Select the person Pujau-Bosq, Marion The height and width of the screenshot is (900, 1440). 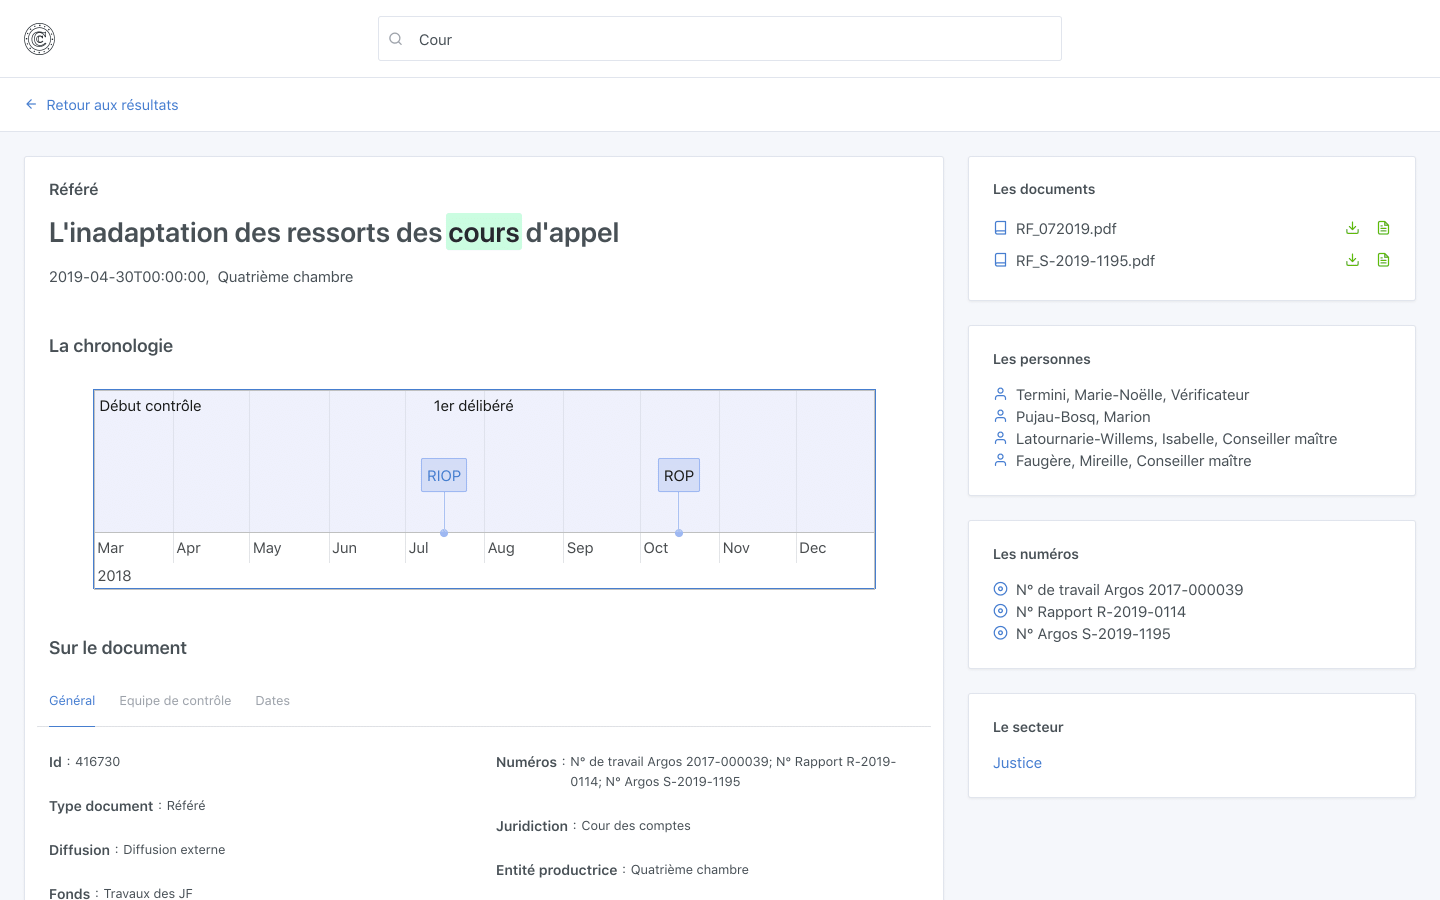pos(1083,416)
